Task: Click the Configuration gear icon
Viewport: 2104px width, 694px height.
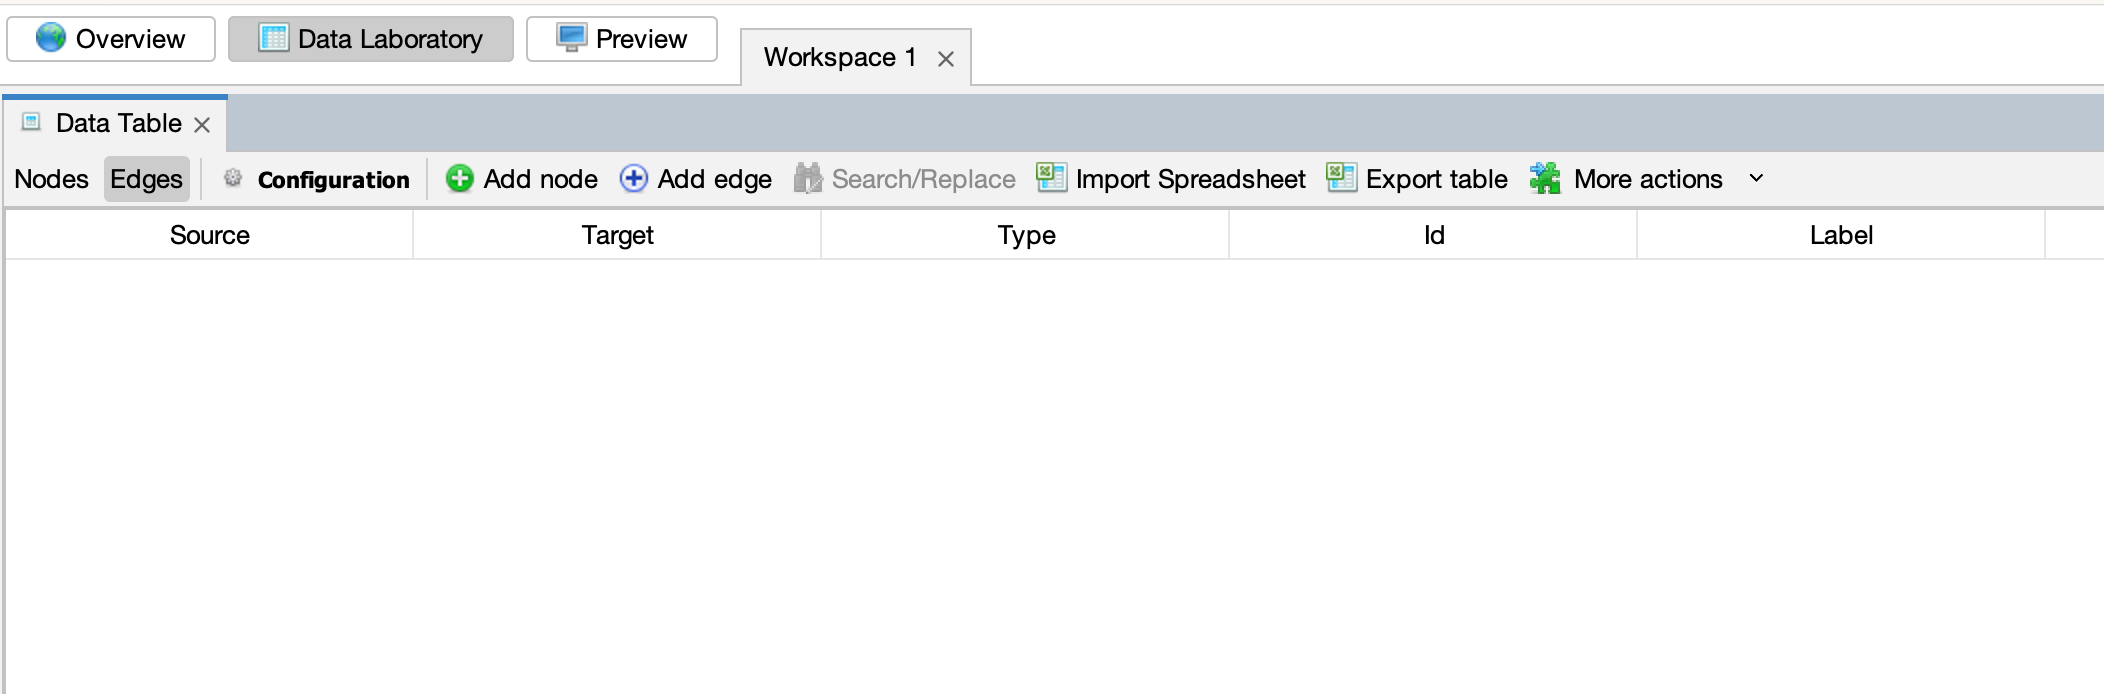Action: 233,178
